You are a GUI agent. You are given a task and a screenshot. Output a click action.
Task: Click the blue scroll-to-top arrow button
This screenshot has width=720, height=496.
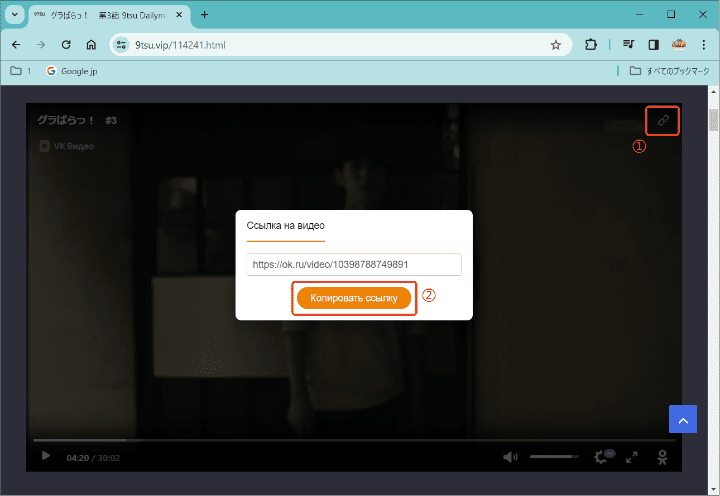point(683,419)
